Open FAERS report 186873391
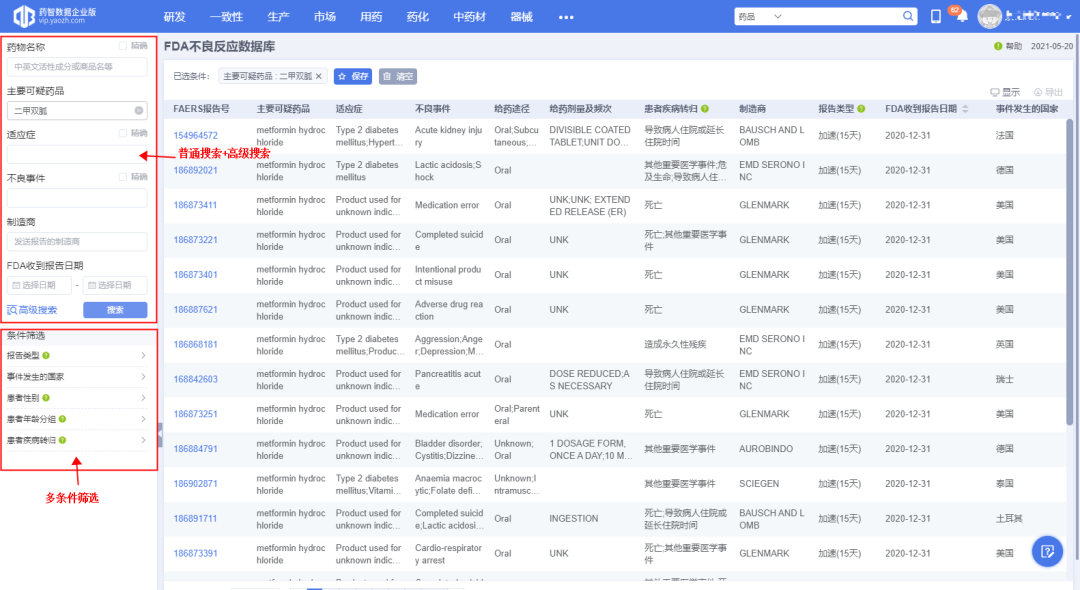Screen dimensions: 1080x590 point(196,554)
